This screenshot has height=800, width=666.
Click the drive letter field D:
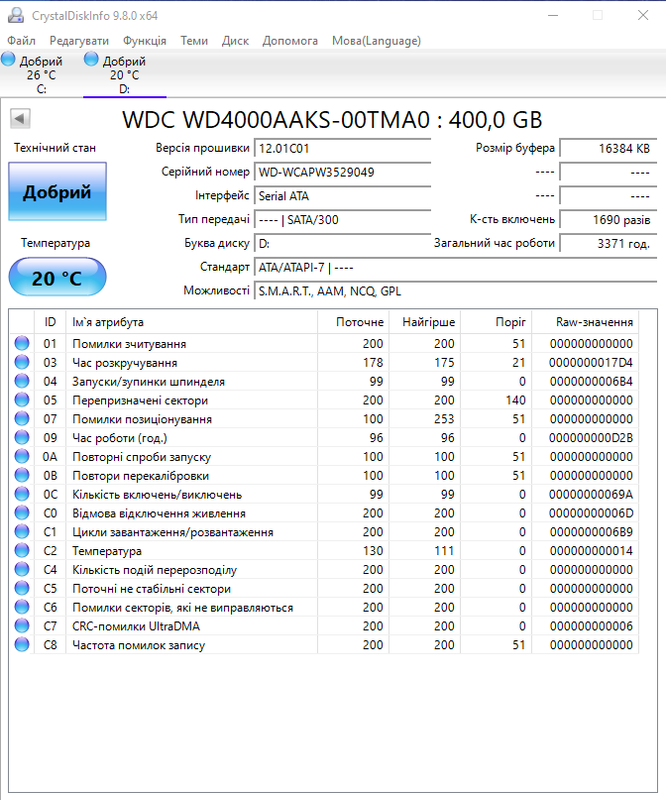342,244
